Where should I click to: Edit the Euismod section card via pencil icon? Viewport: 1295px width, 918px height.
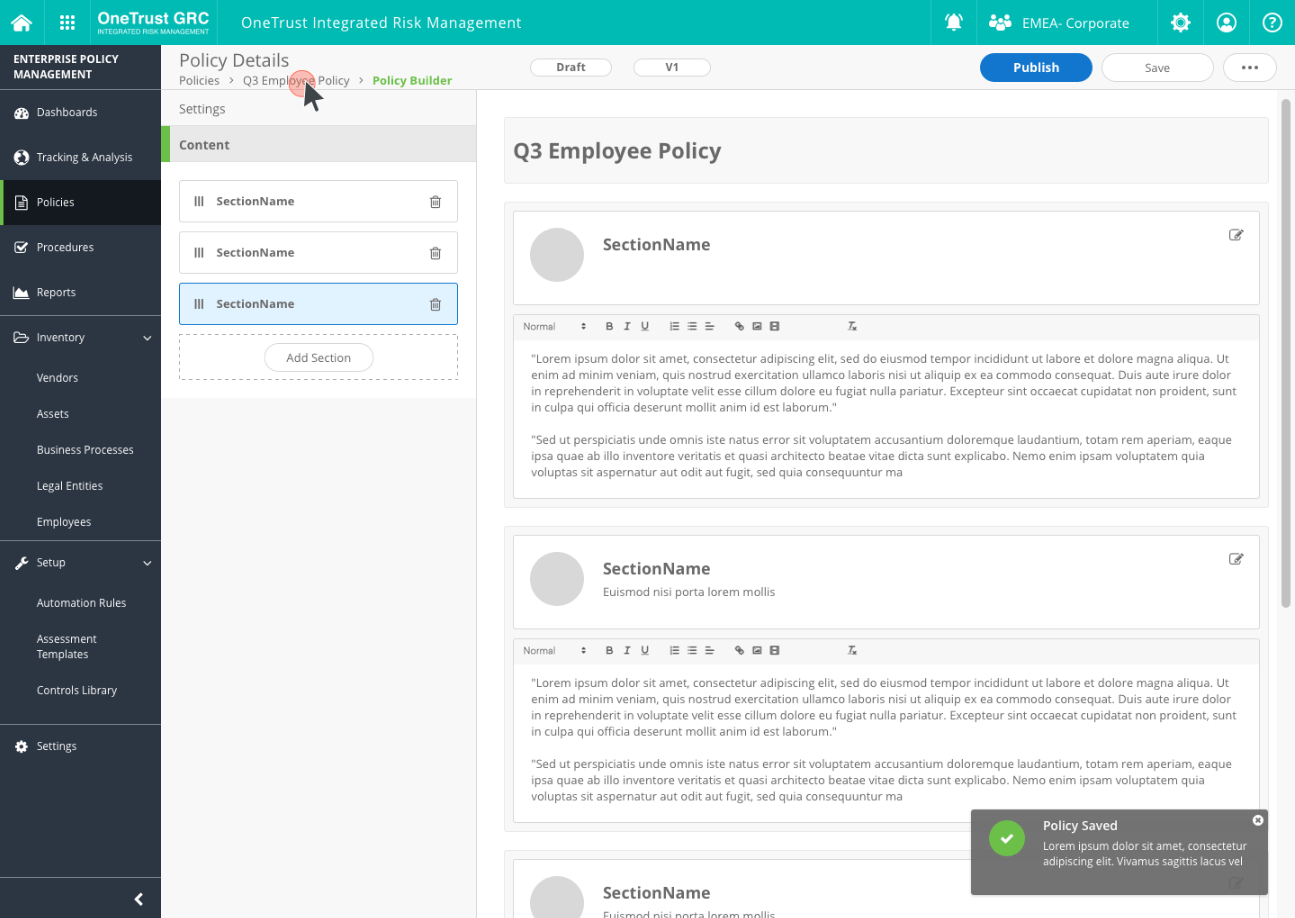coord(1236,559)
